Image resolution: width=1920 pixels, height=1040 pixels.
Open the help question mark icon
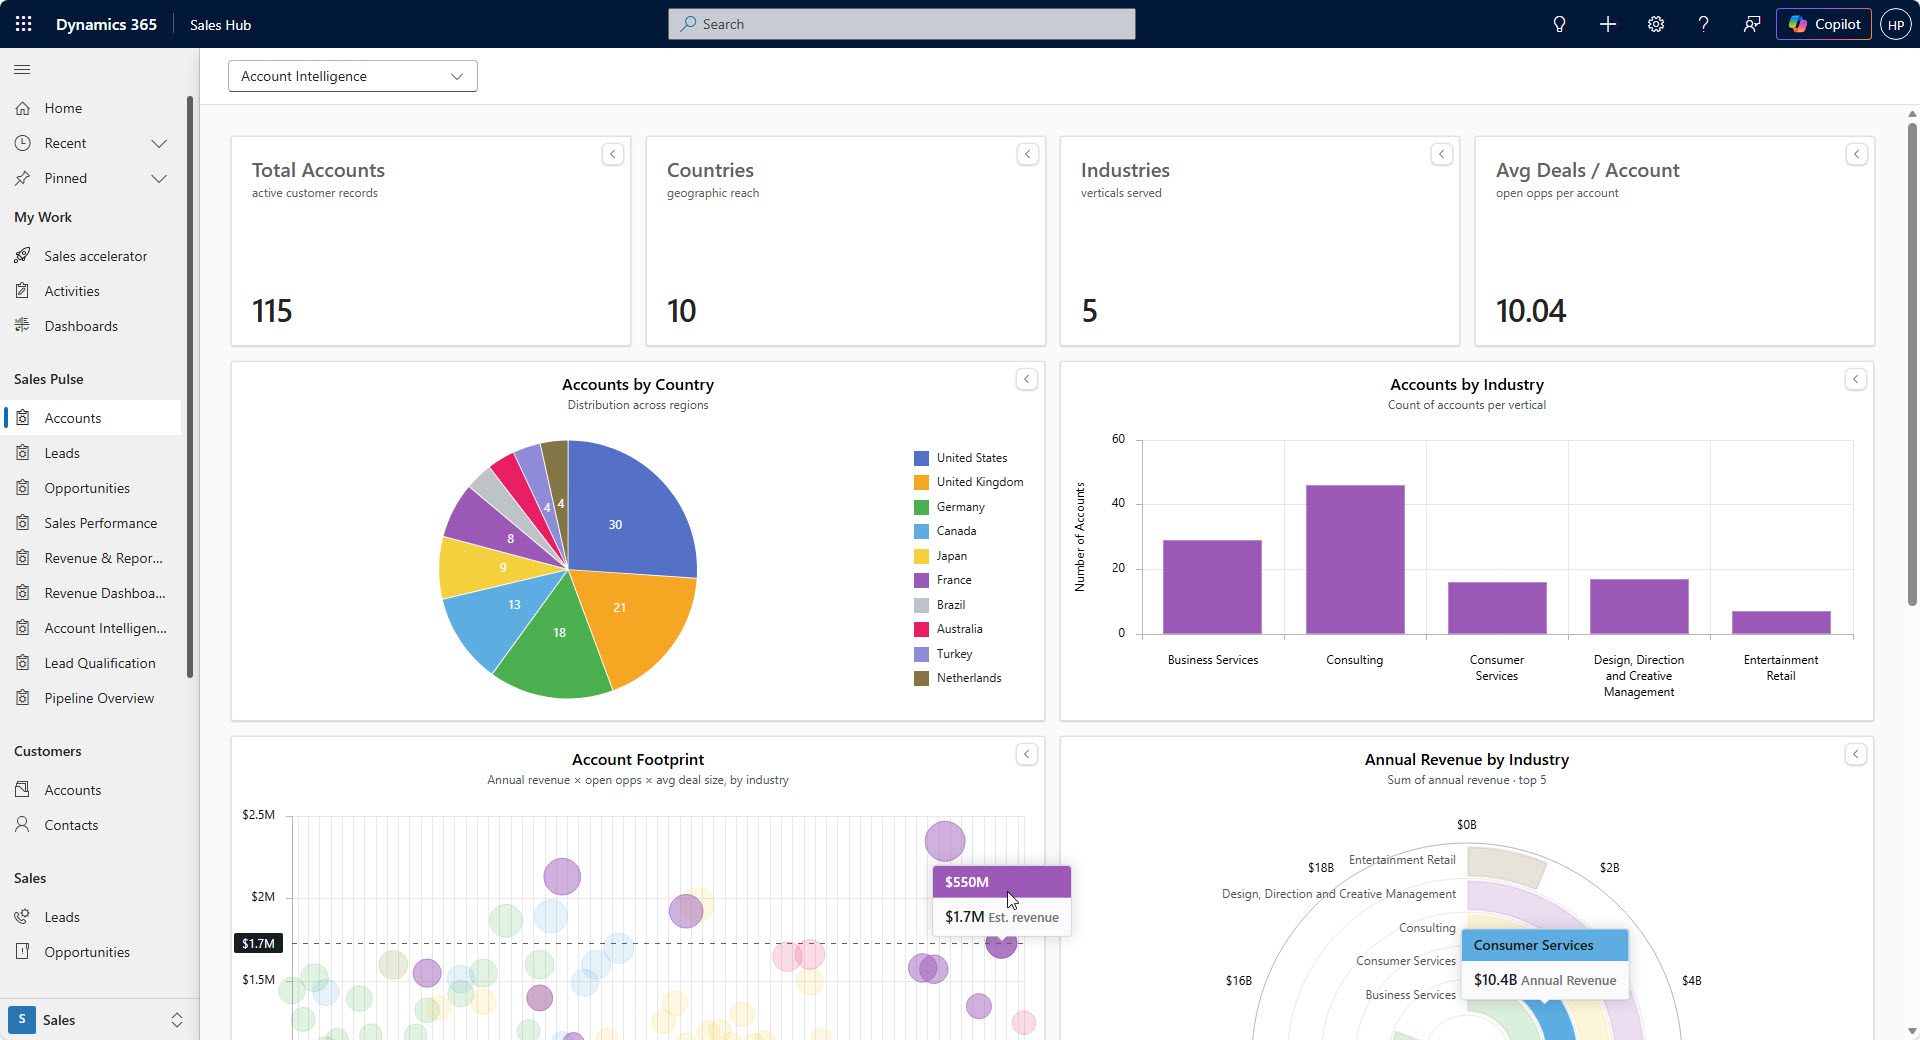[x=1704, y=24]
